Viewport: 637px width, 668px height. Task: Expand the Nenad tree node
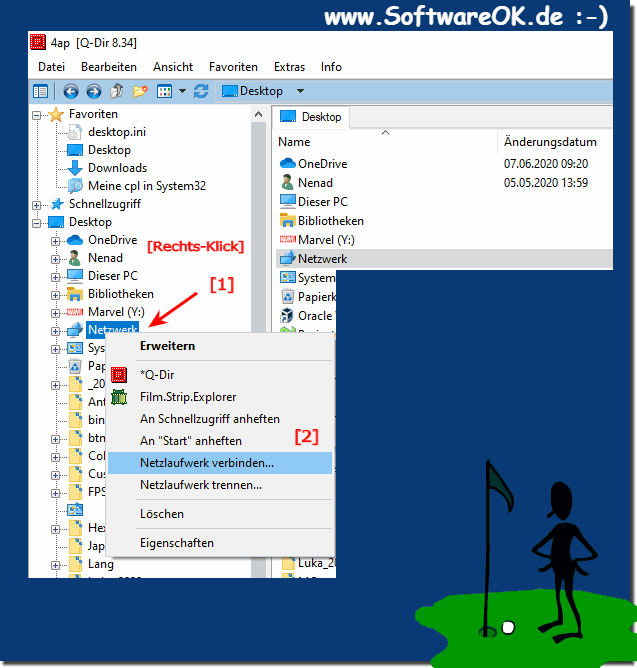55,259
